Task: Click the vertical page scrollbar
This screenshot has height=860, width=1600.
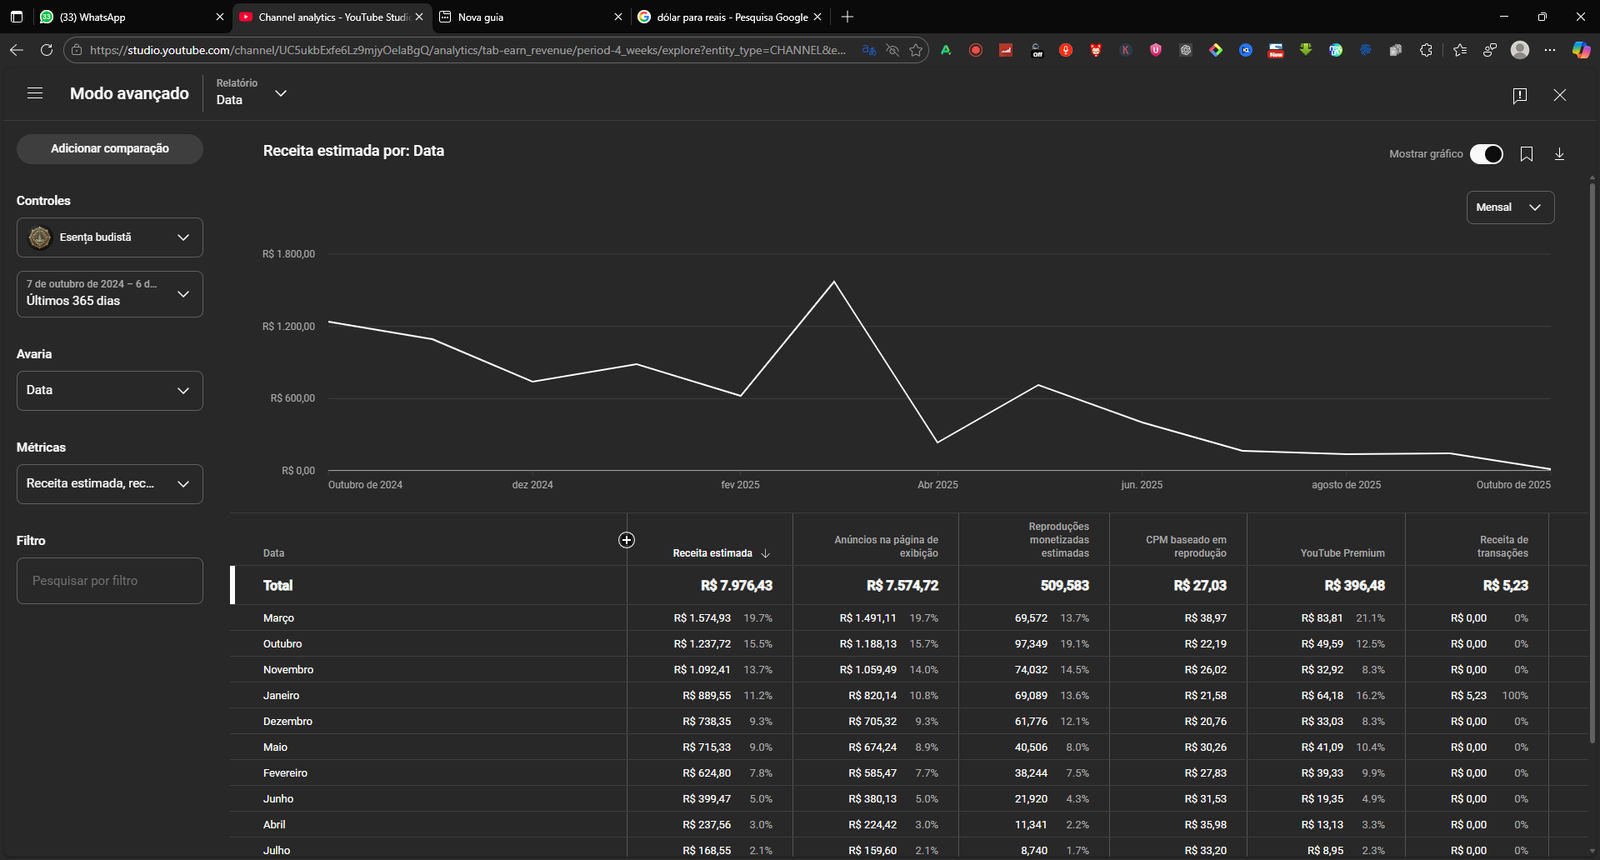Action: tap(1592, 460)
